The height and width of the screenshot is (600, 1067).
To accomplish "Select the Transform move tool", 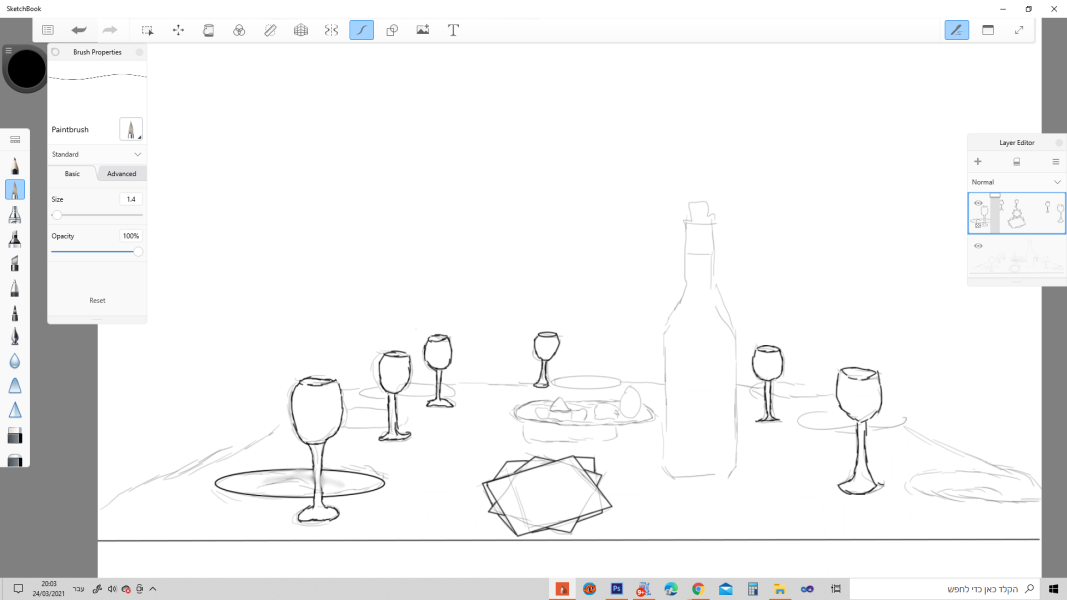I will coord(178,30).
